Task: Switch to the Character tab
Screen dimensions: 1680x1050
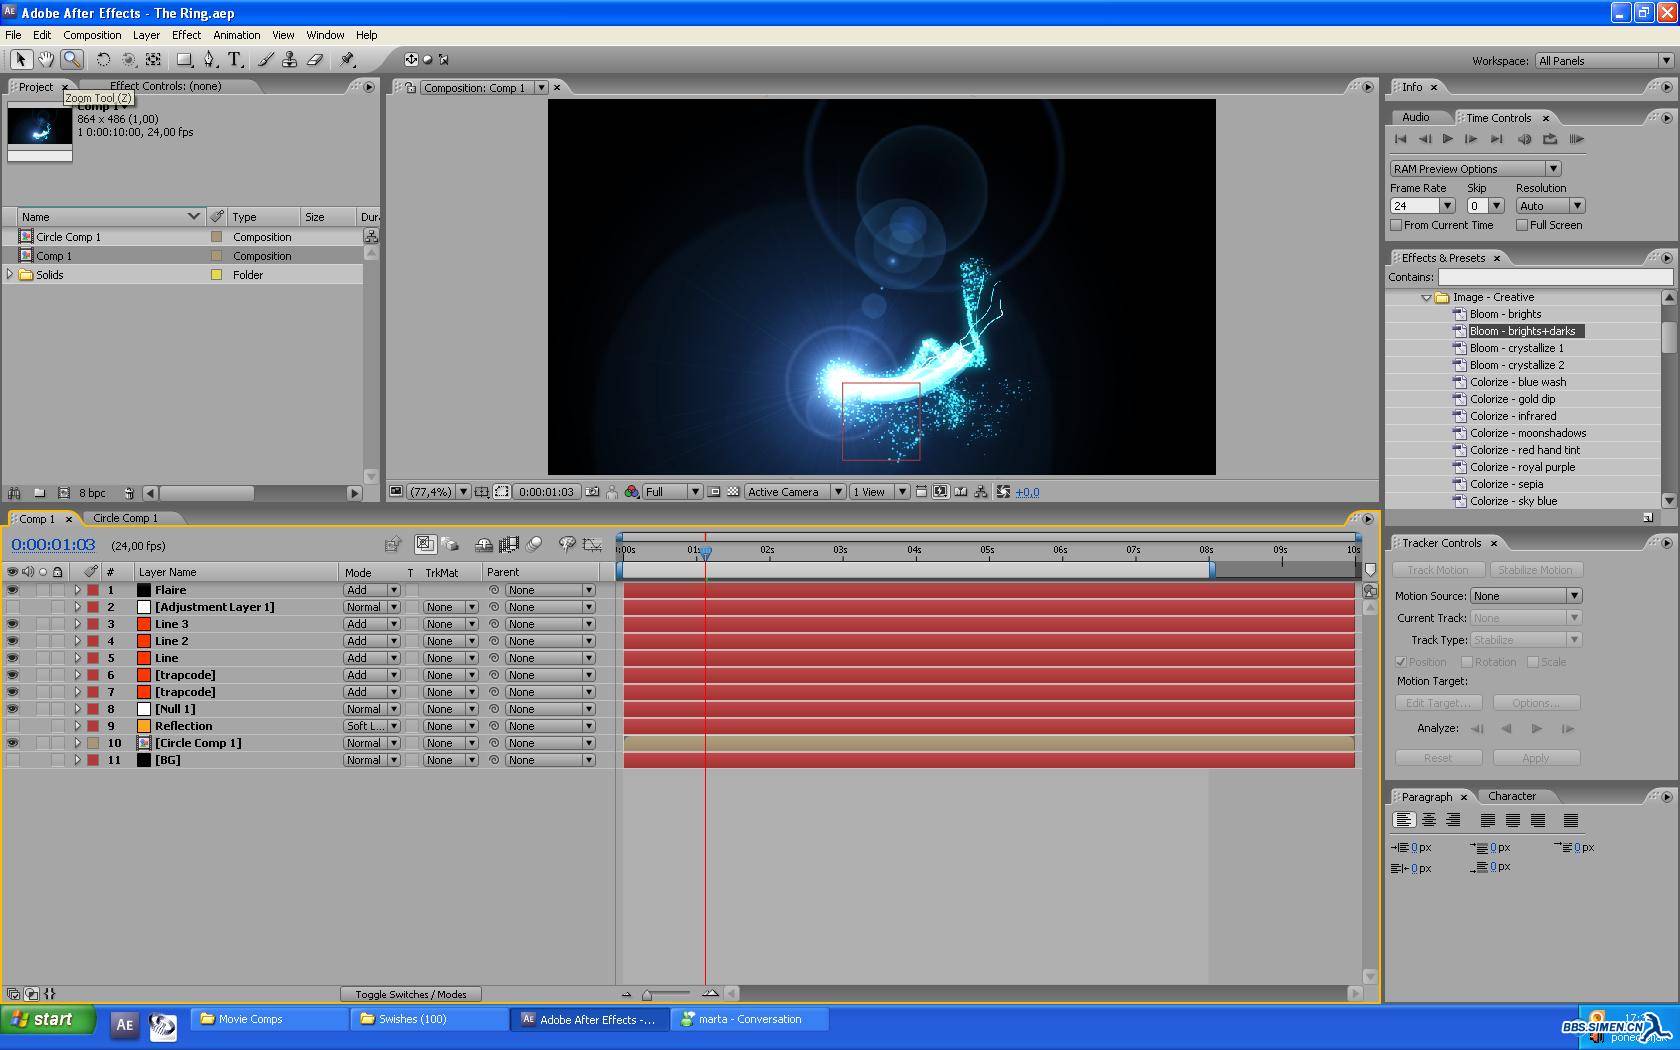Action: [1511, 796]
